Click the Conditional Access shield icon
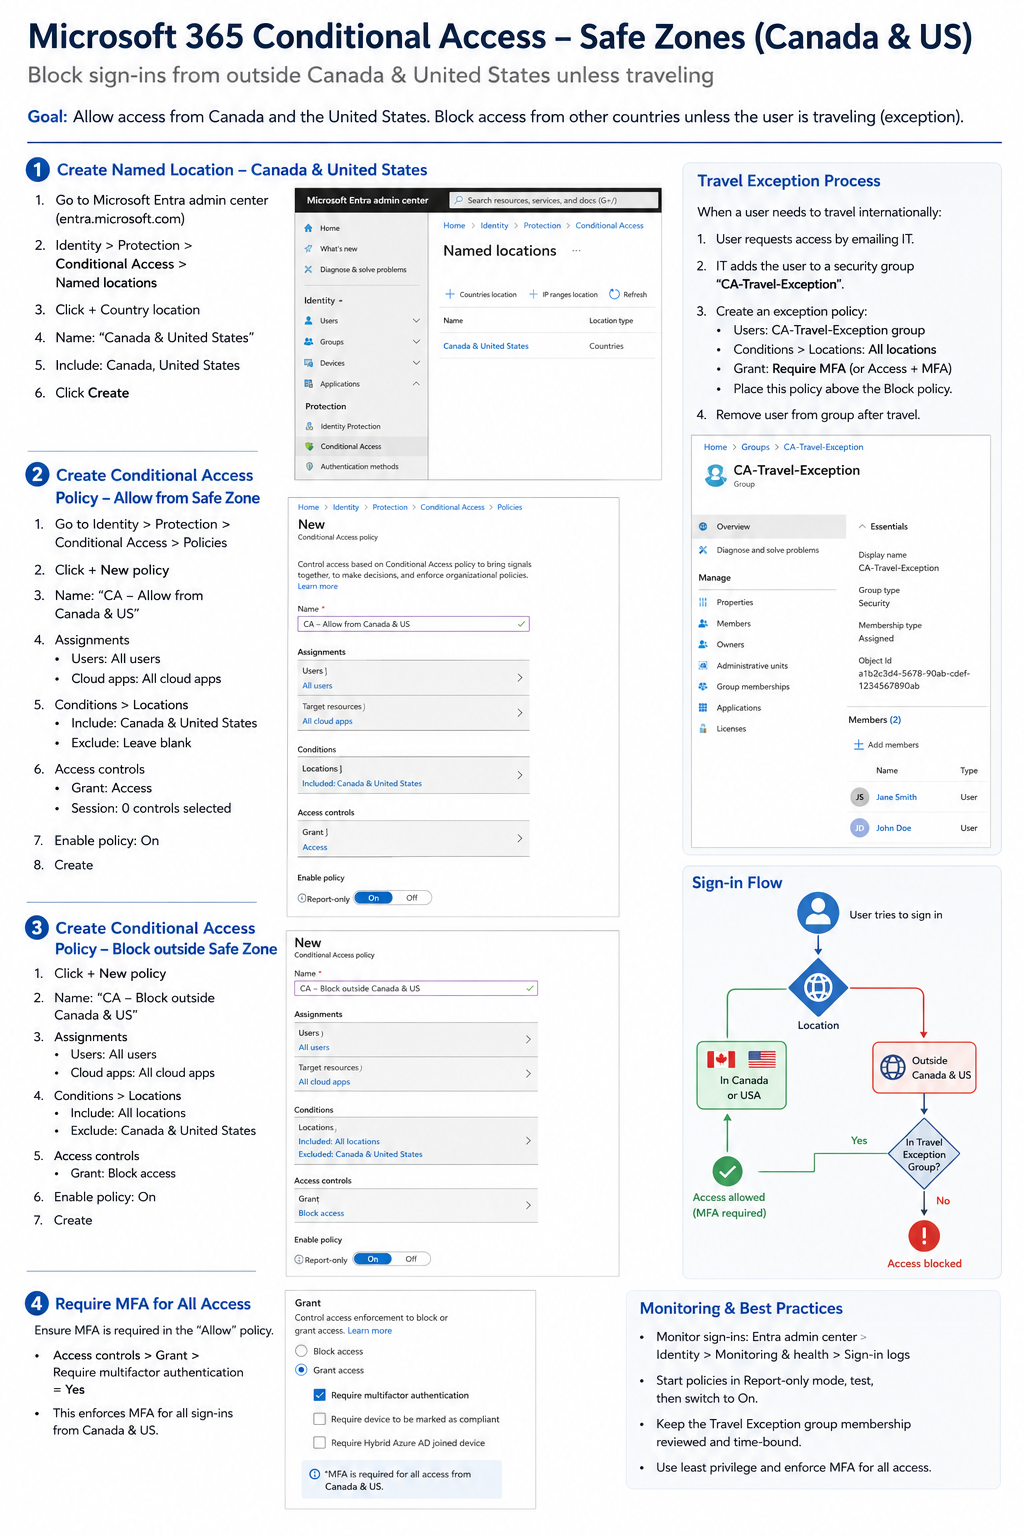This screenshot has width=1024, height=1536. (309, 446)
